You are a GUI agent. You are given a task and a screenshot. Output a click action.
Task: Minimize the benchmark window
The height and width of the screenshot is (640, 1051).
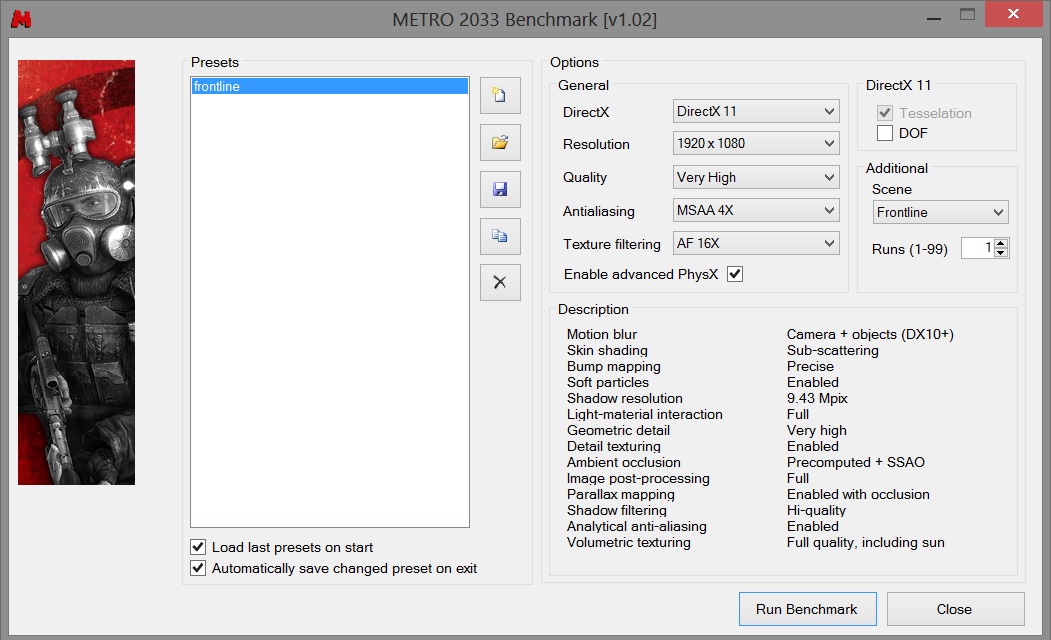point(934,17)
